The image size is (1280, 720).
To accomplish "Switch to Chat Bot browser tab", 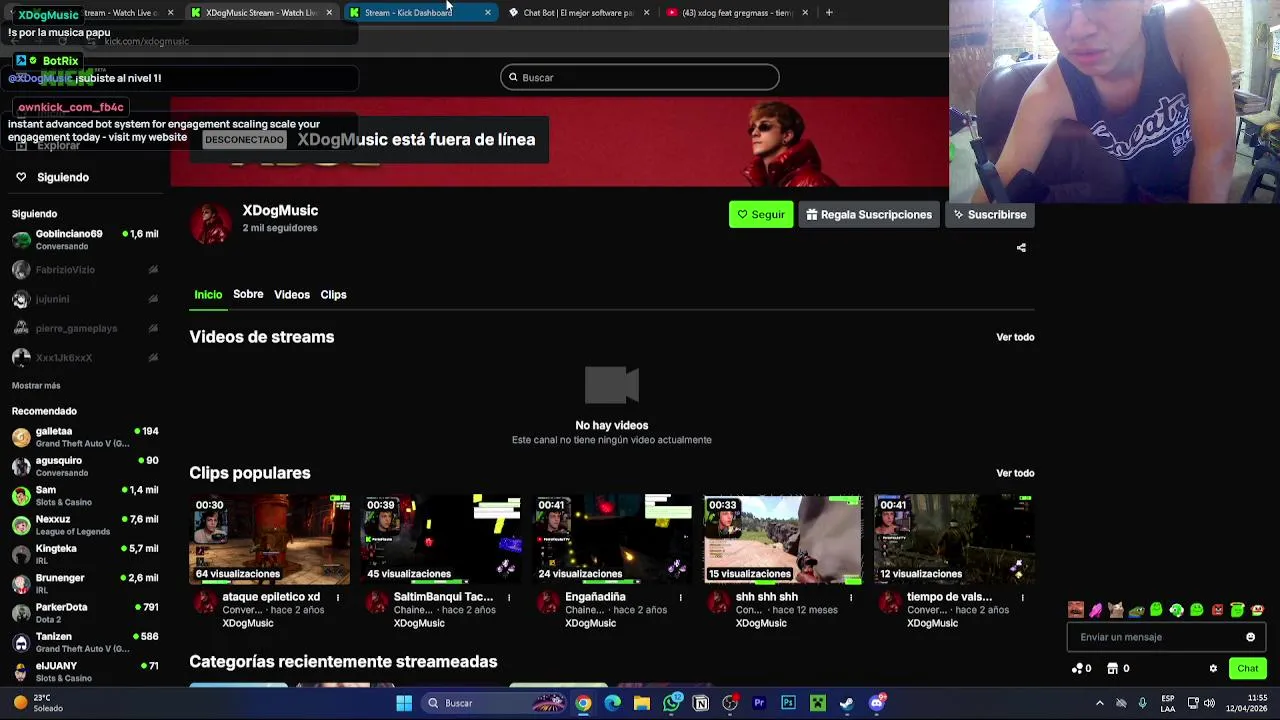I will (x=578, y=13).
